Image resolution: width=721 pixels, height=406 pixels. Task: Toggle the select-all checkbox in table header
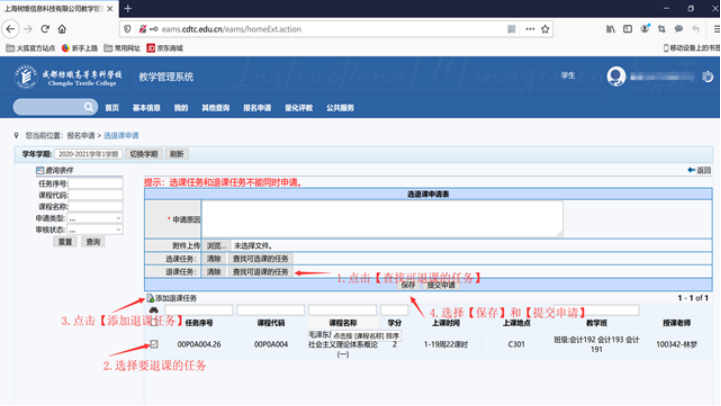tap(153, 323)
